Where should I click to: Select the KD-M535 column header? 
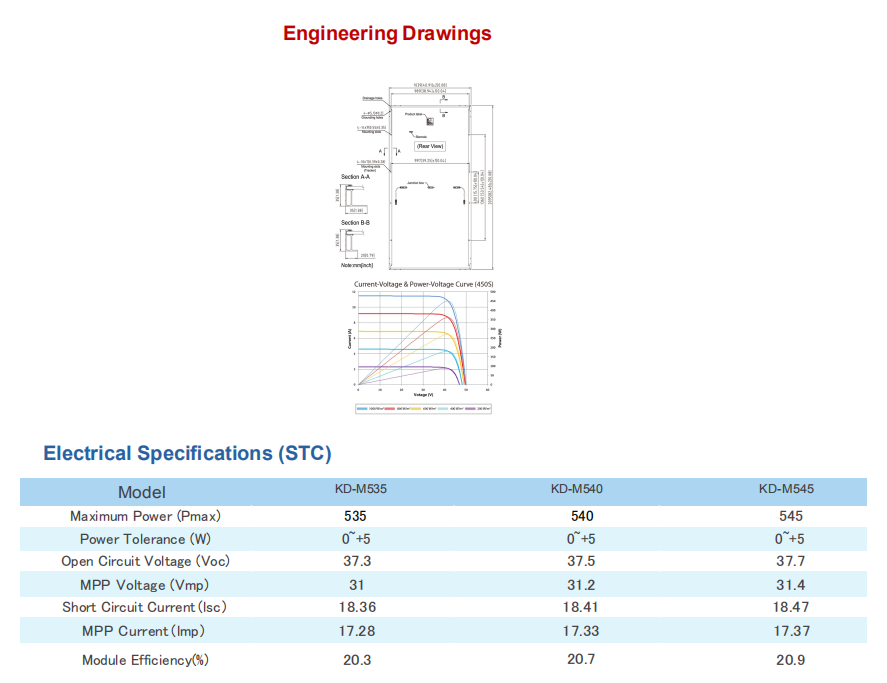pyautogui.click(x=360, y=490)
